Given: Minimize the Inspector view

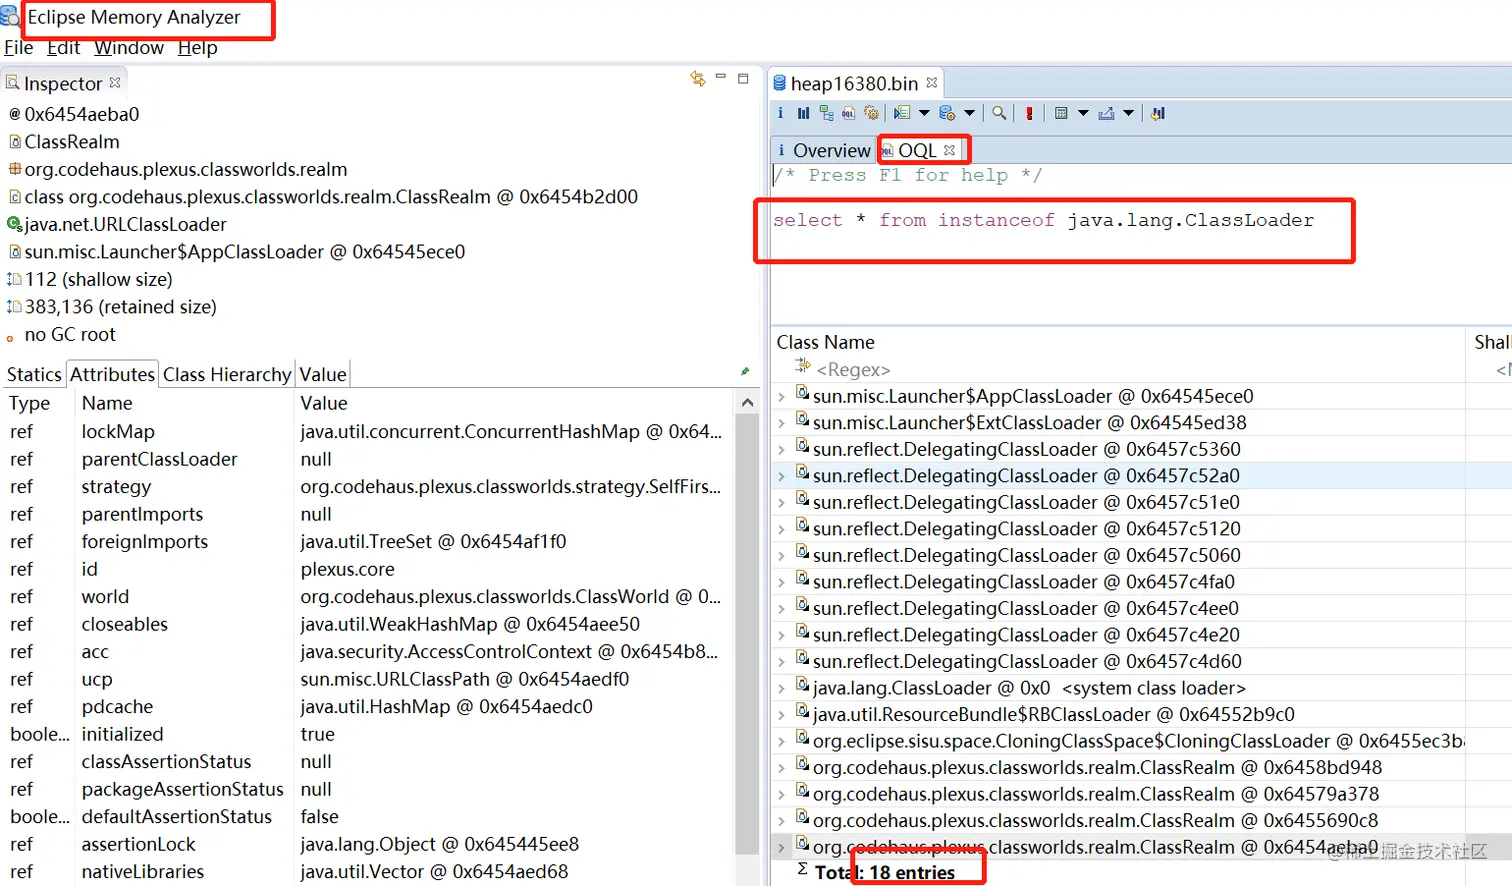Looking at the screenshot, I should coord(720,77).
